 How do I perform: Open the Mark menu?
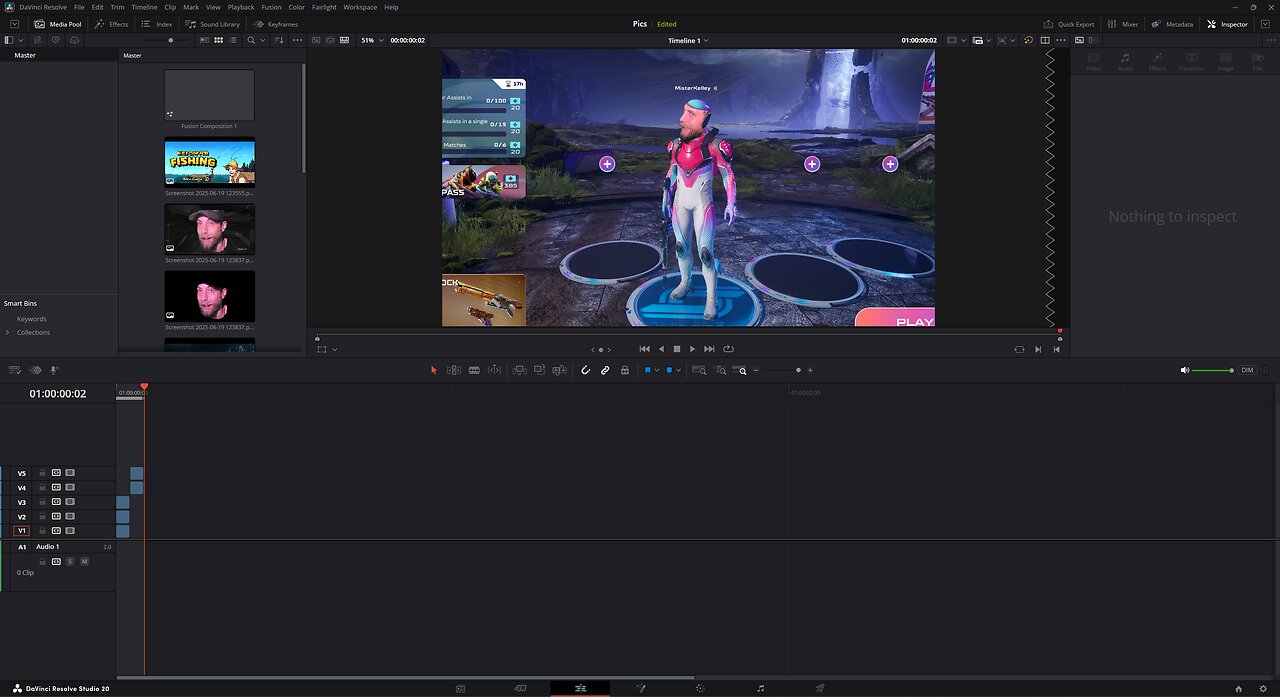tap(191, 7)
